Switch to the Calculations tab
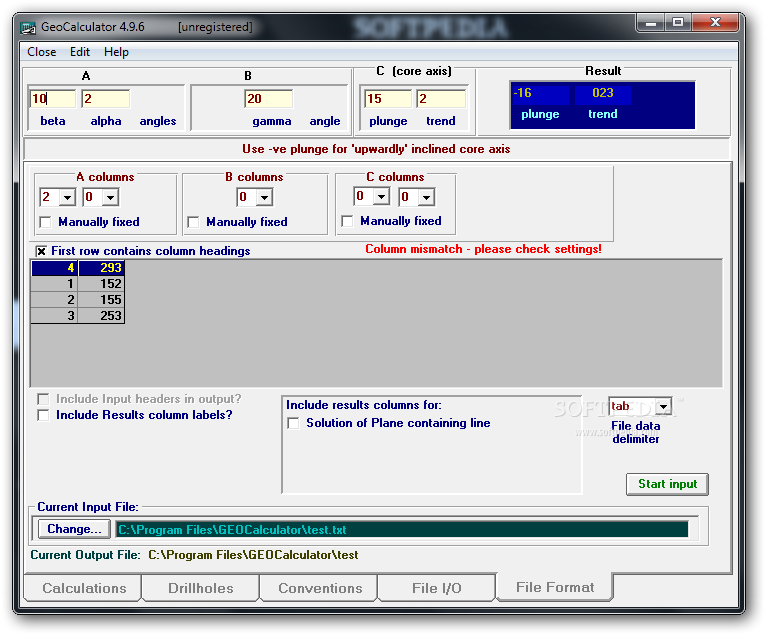Viewport: 766px width, 635px height. tap(84, 588)
